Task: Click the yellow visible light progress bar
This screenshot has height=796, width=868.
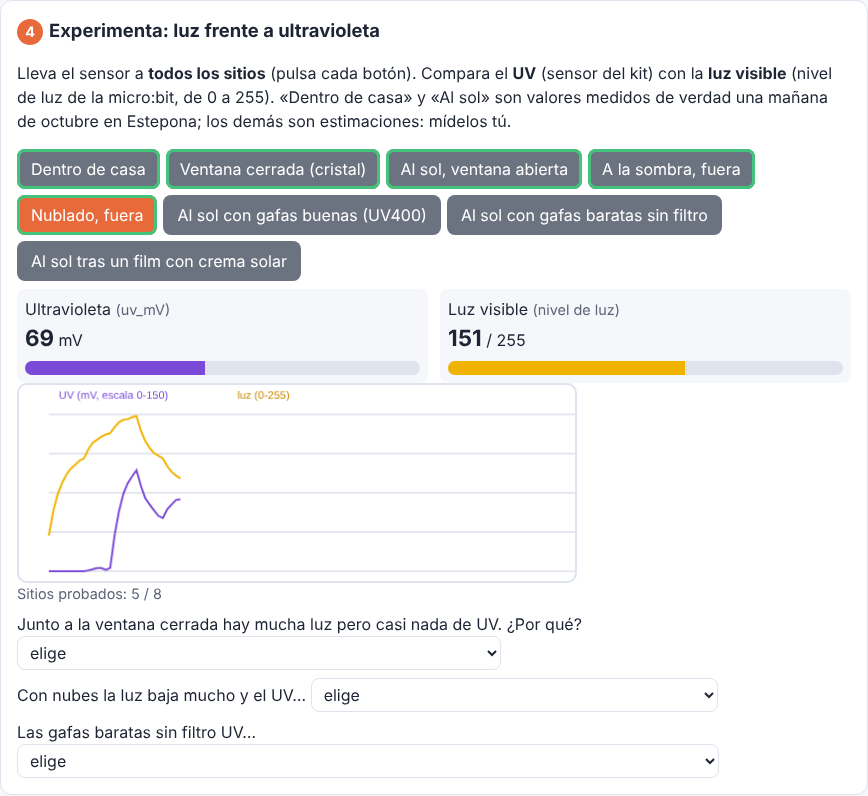Action: pyautogui.click(x=645, y=368)
